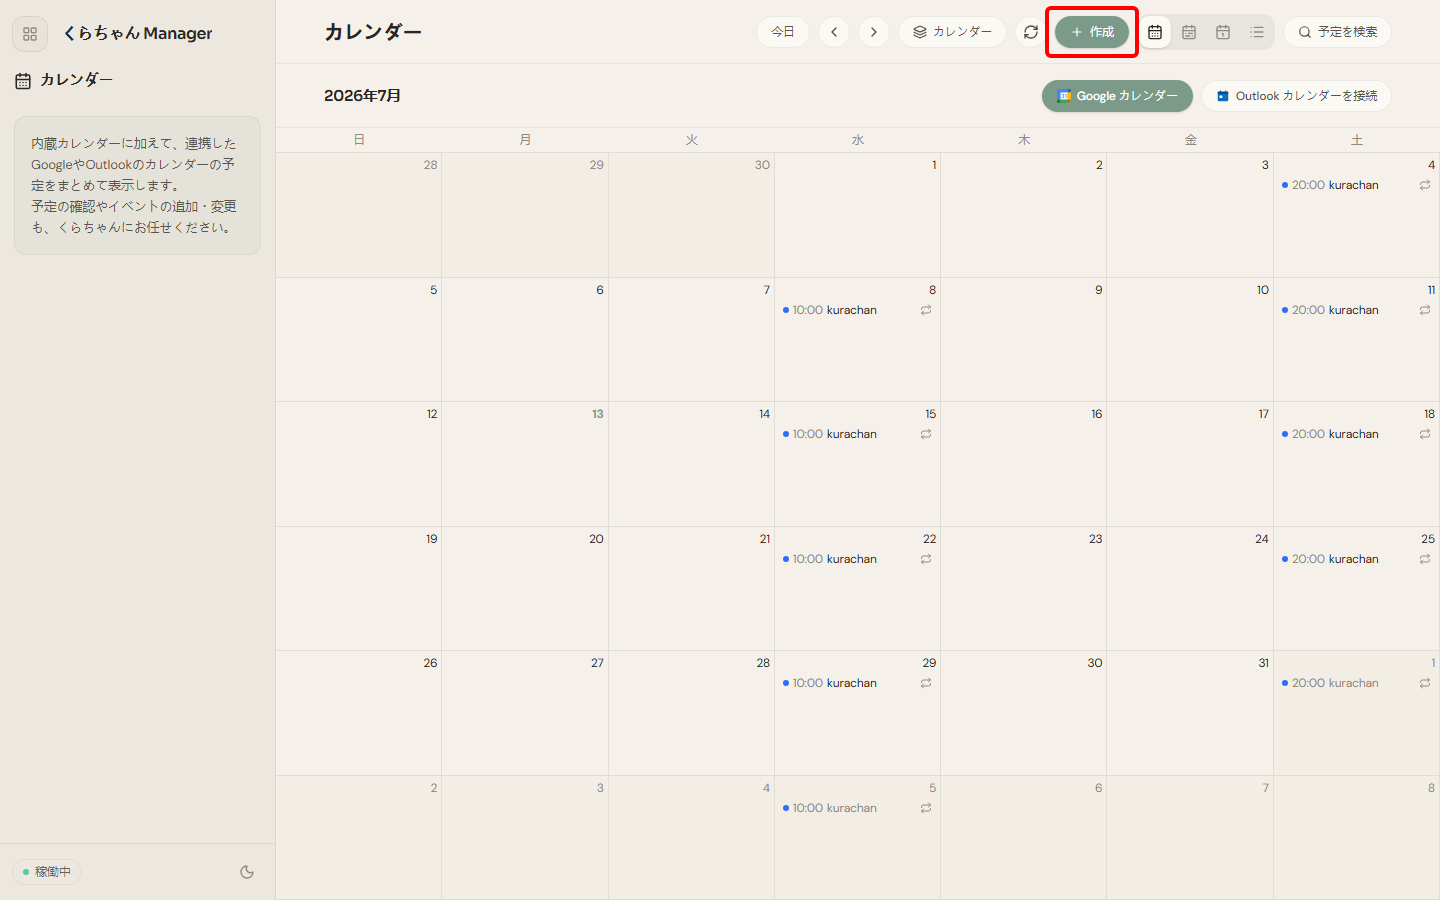Open the July 22 10:00 kurachan event
This screenshot has height=900, width=1440.
[857, 559]
